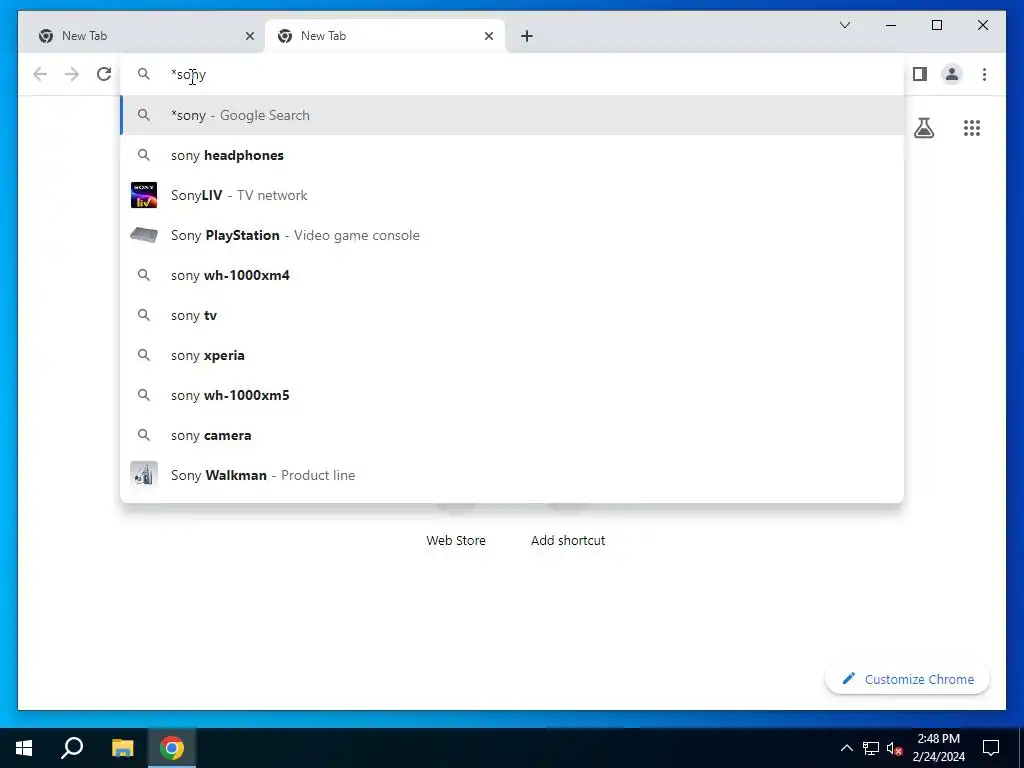
Task: Click search icon beside '*sony - Google Search'
Action: click(x=144, y=115)
